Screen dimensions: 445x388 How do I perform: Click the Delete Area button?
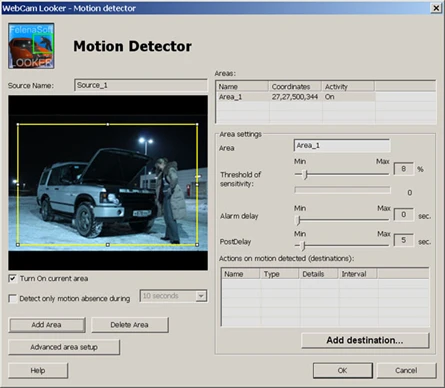[x=130, y=325]
